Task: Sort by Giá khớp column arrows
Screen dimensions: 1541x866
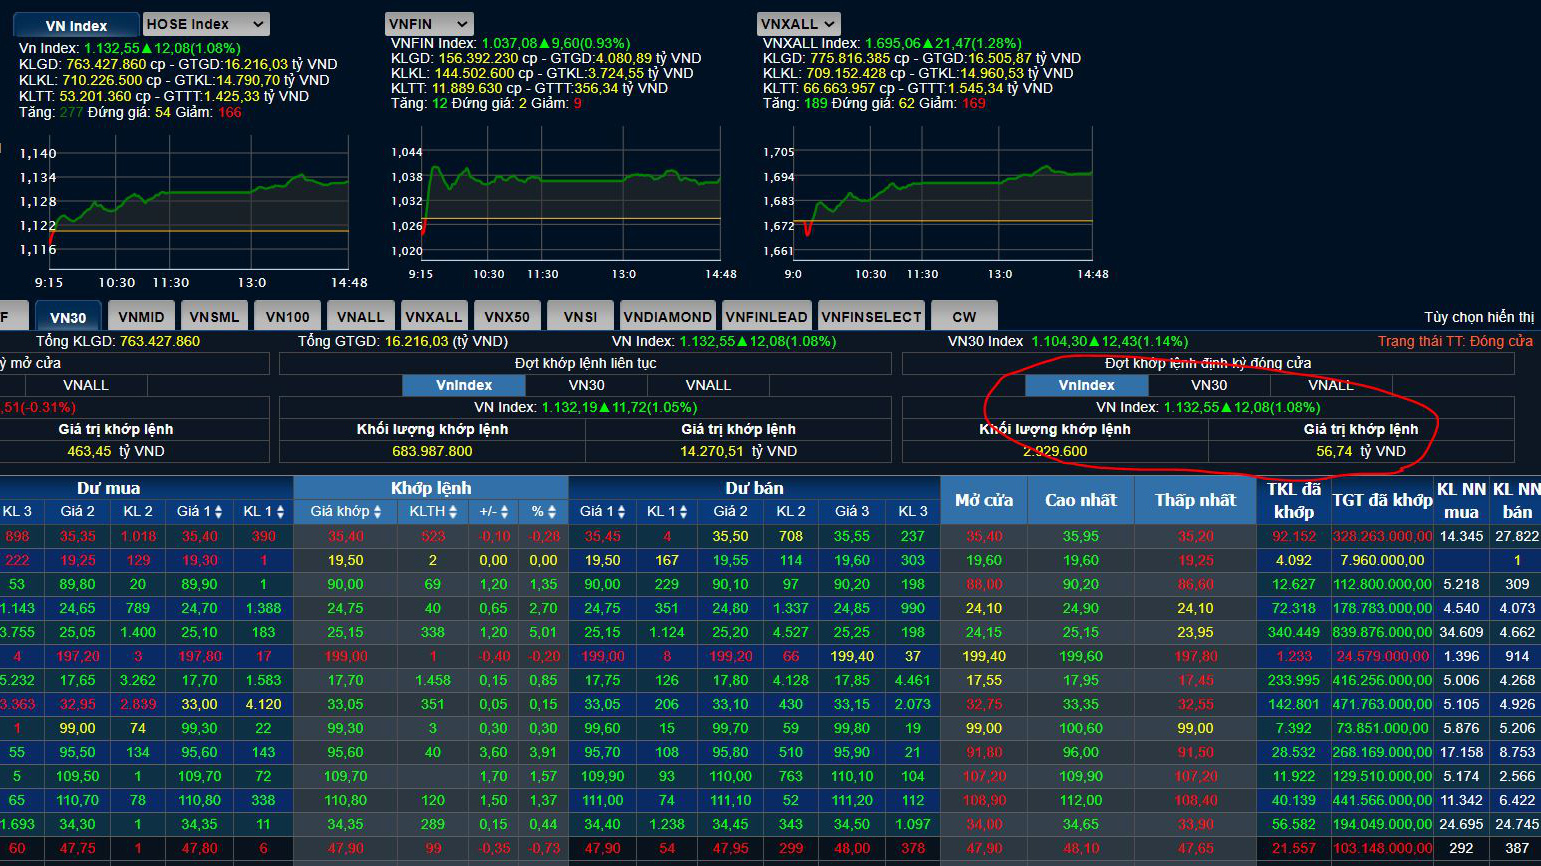Action: pyautogui.click(x=377, y=512)
